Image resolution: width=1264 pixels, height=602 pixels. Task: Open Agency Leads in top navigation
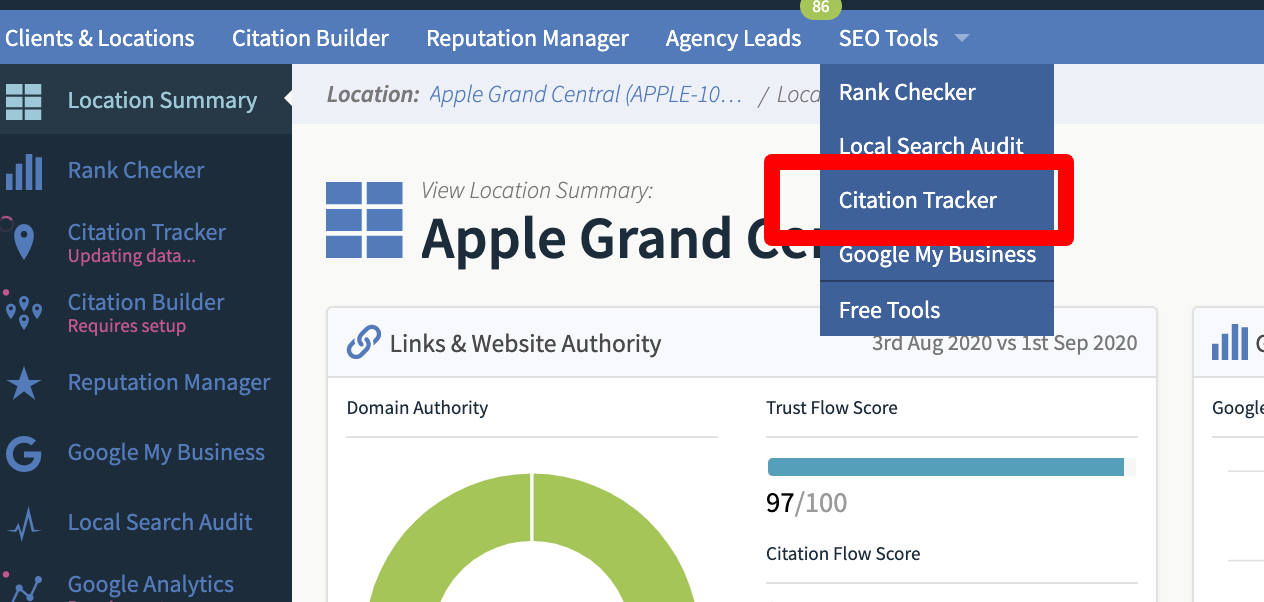(734, 39)
